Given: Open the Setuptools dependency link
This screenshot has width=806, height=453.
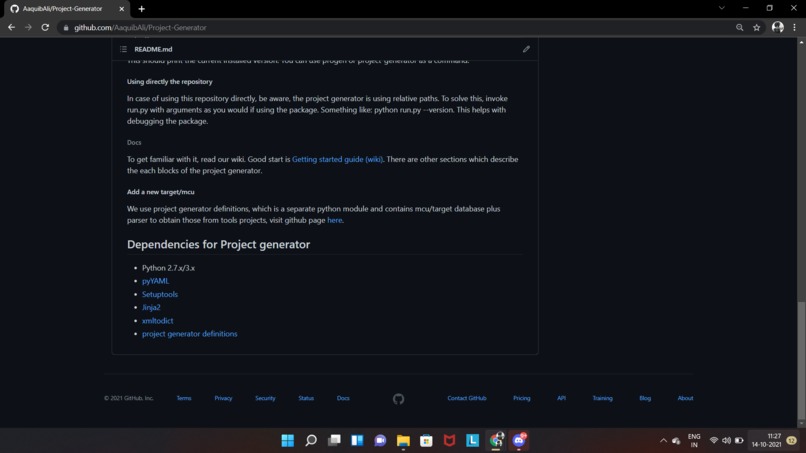Looking at the screenshot, I should tap(160, 294).
